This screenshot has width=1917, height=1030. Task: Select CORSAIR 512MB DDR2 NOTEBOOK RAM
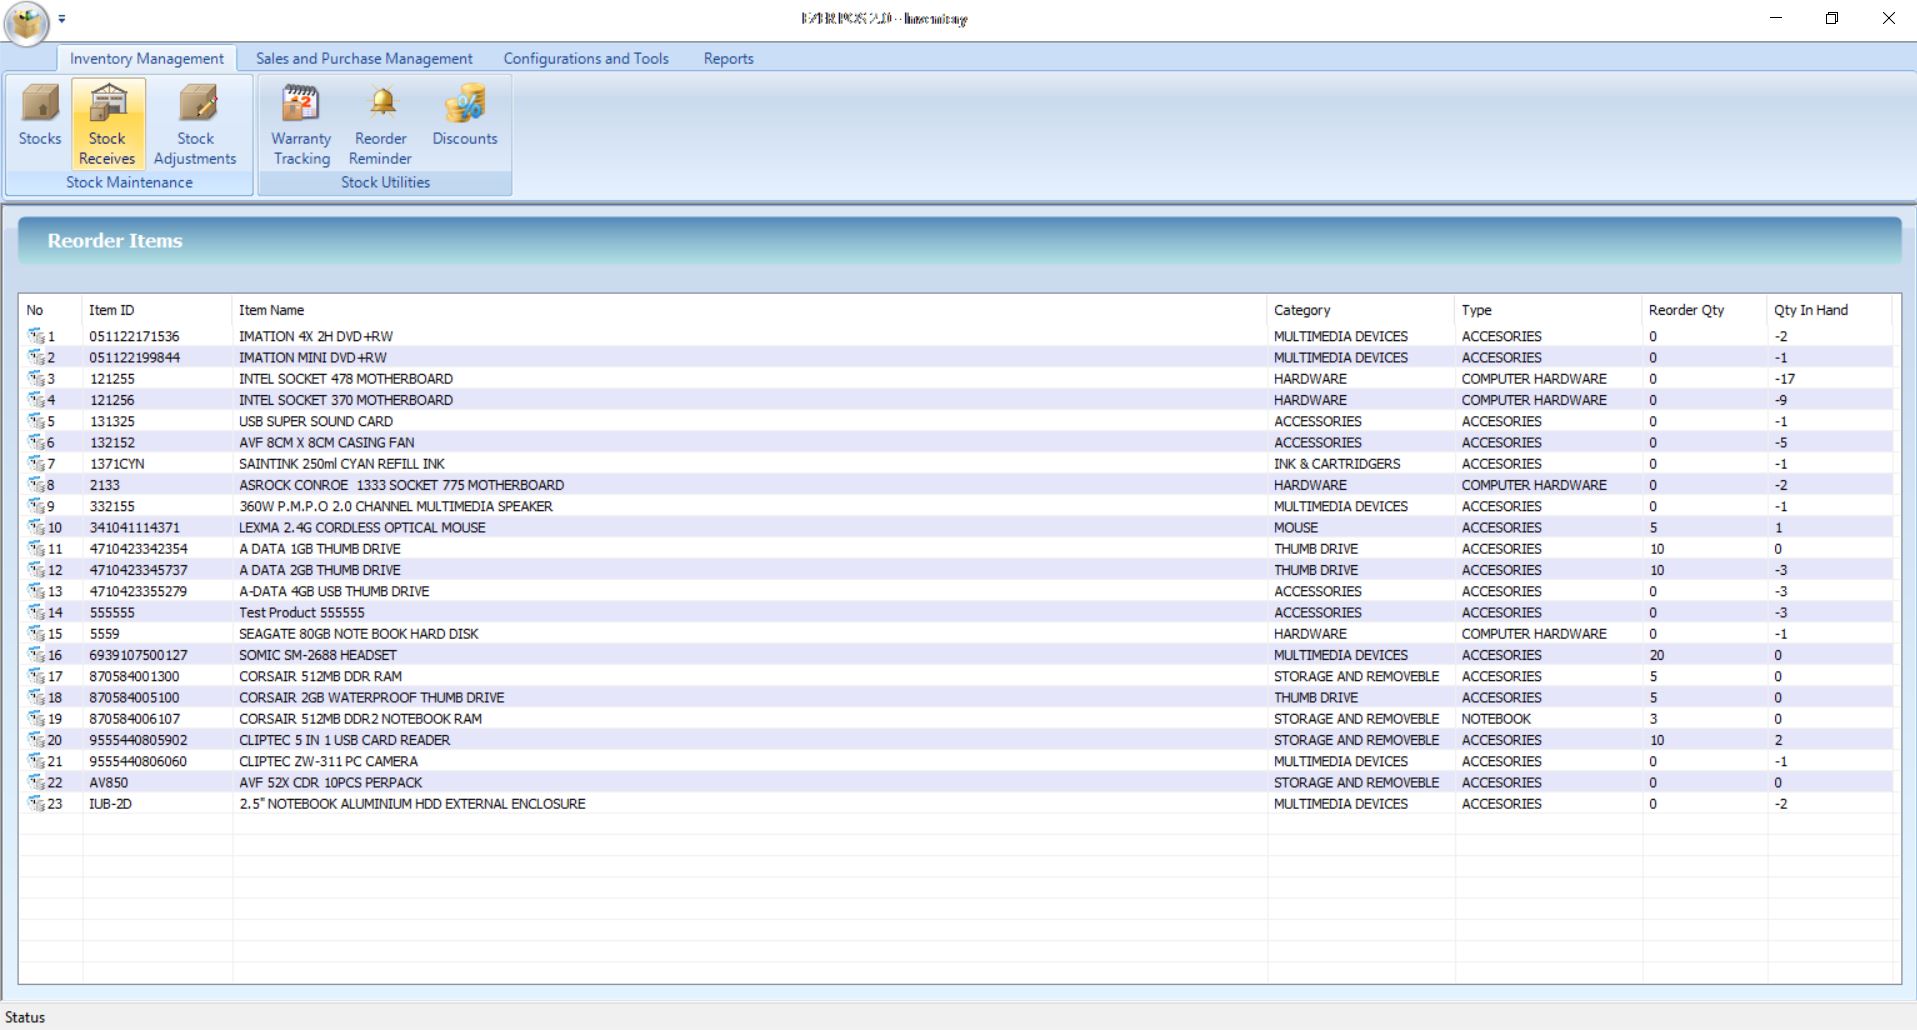[x=360, y=719]
